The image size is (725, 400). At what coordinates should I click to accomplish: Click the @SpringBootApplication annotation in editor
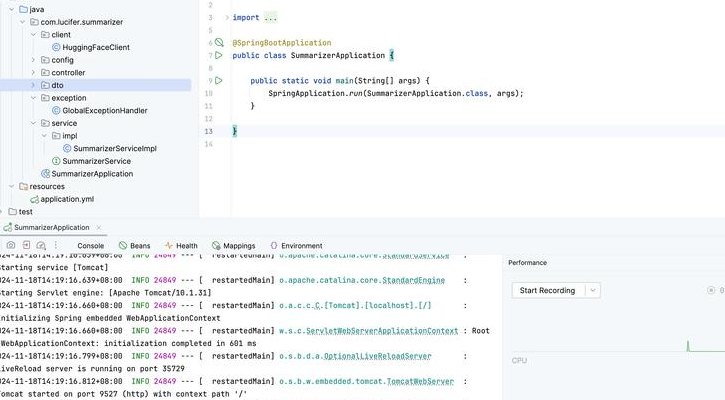(282, 43)
